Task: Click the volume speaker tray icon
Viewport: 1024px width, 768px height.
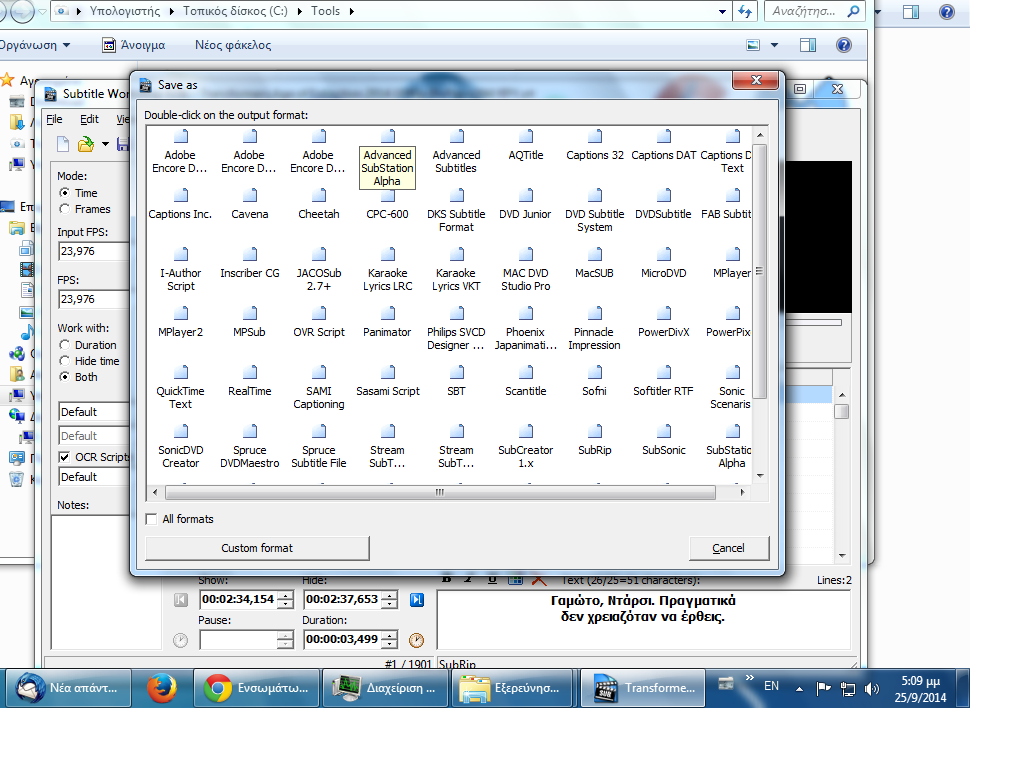Action: pos(871,688)
